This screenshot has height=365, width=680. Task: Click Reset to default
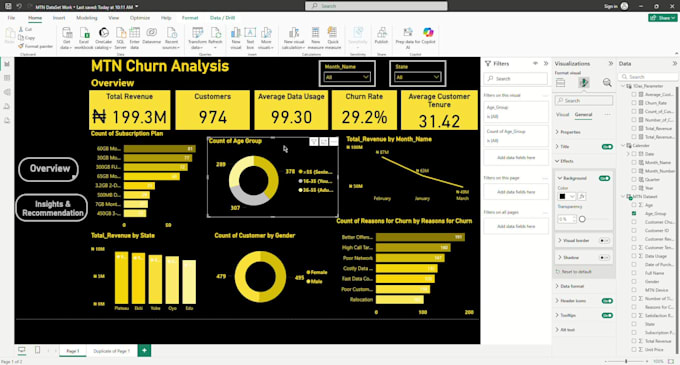pyautogui.click(x=576, y=272)
